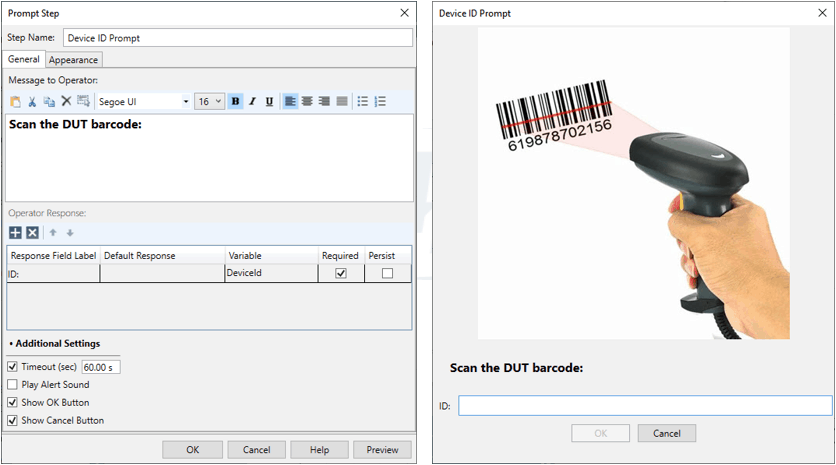Add a new operator response field

(15, 233)
